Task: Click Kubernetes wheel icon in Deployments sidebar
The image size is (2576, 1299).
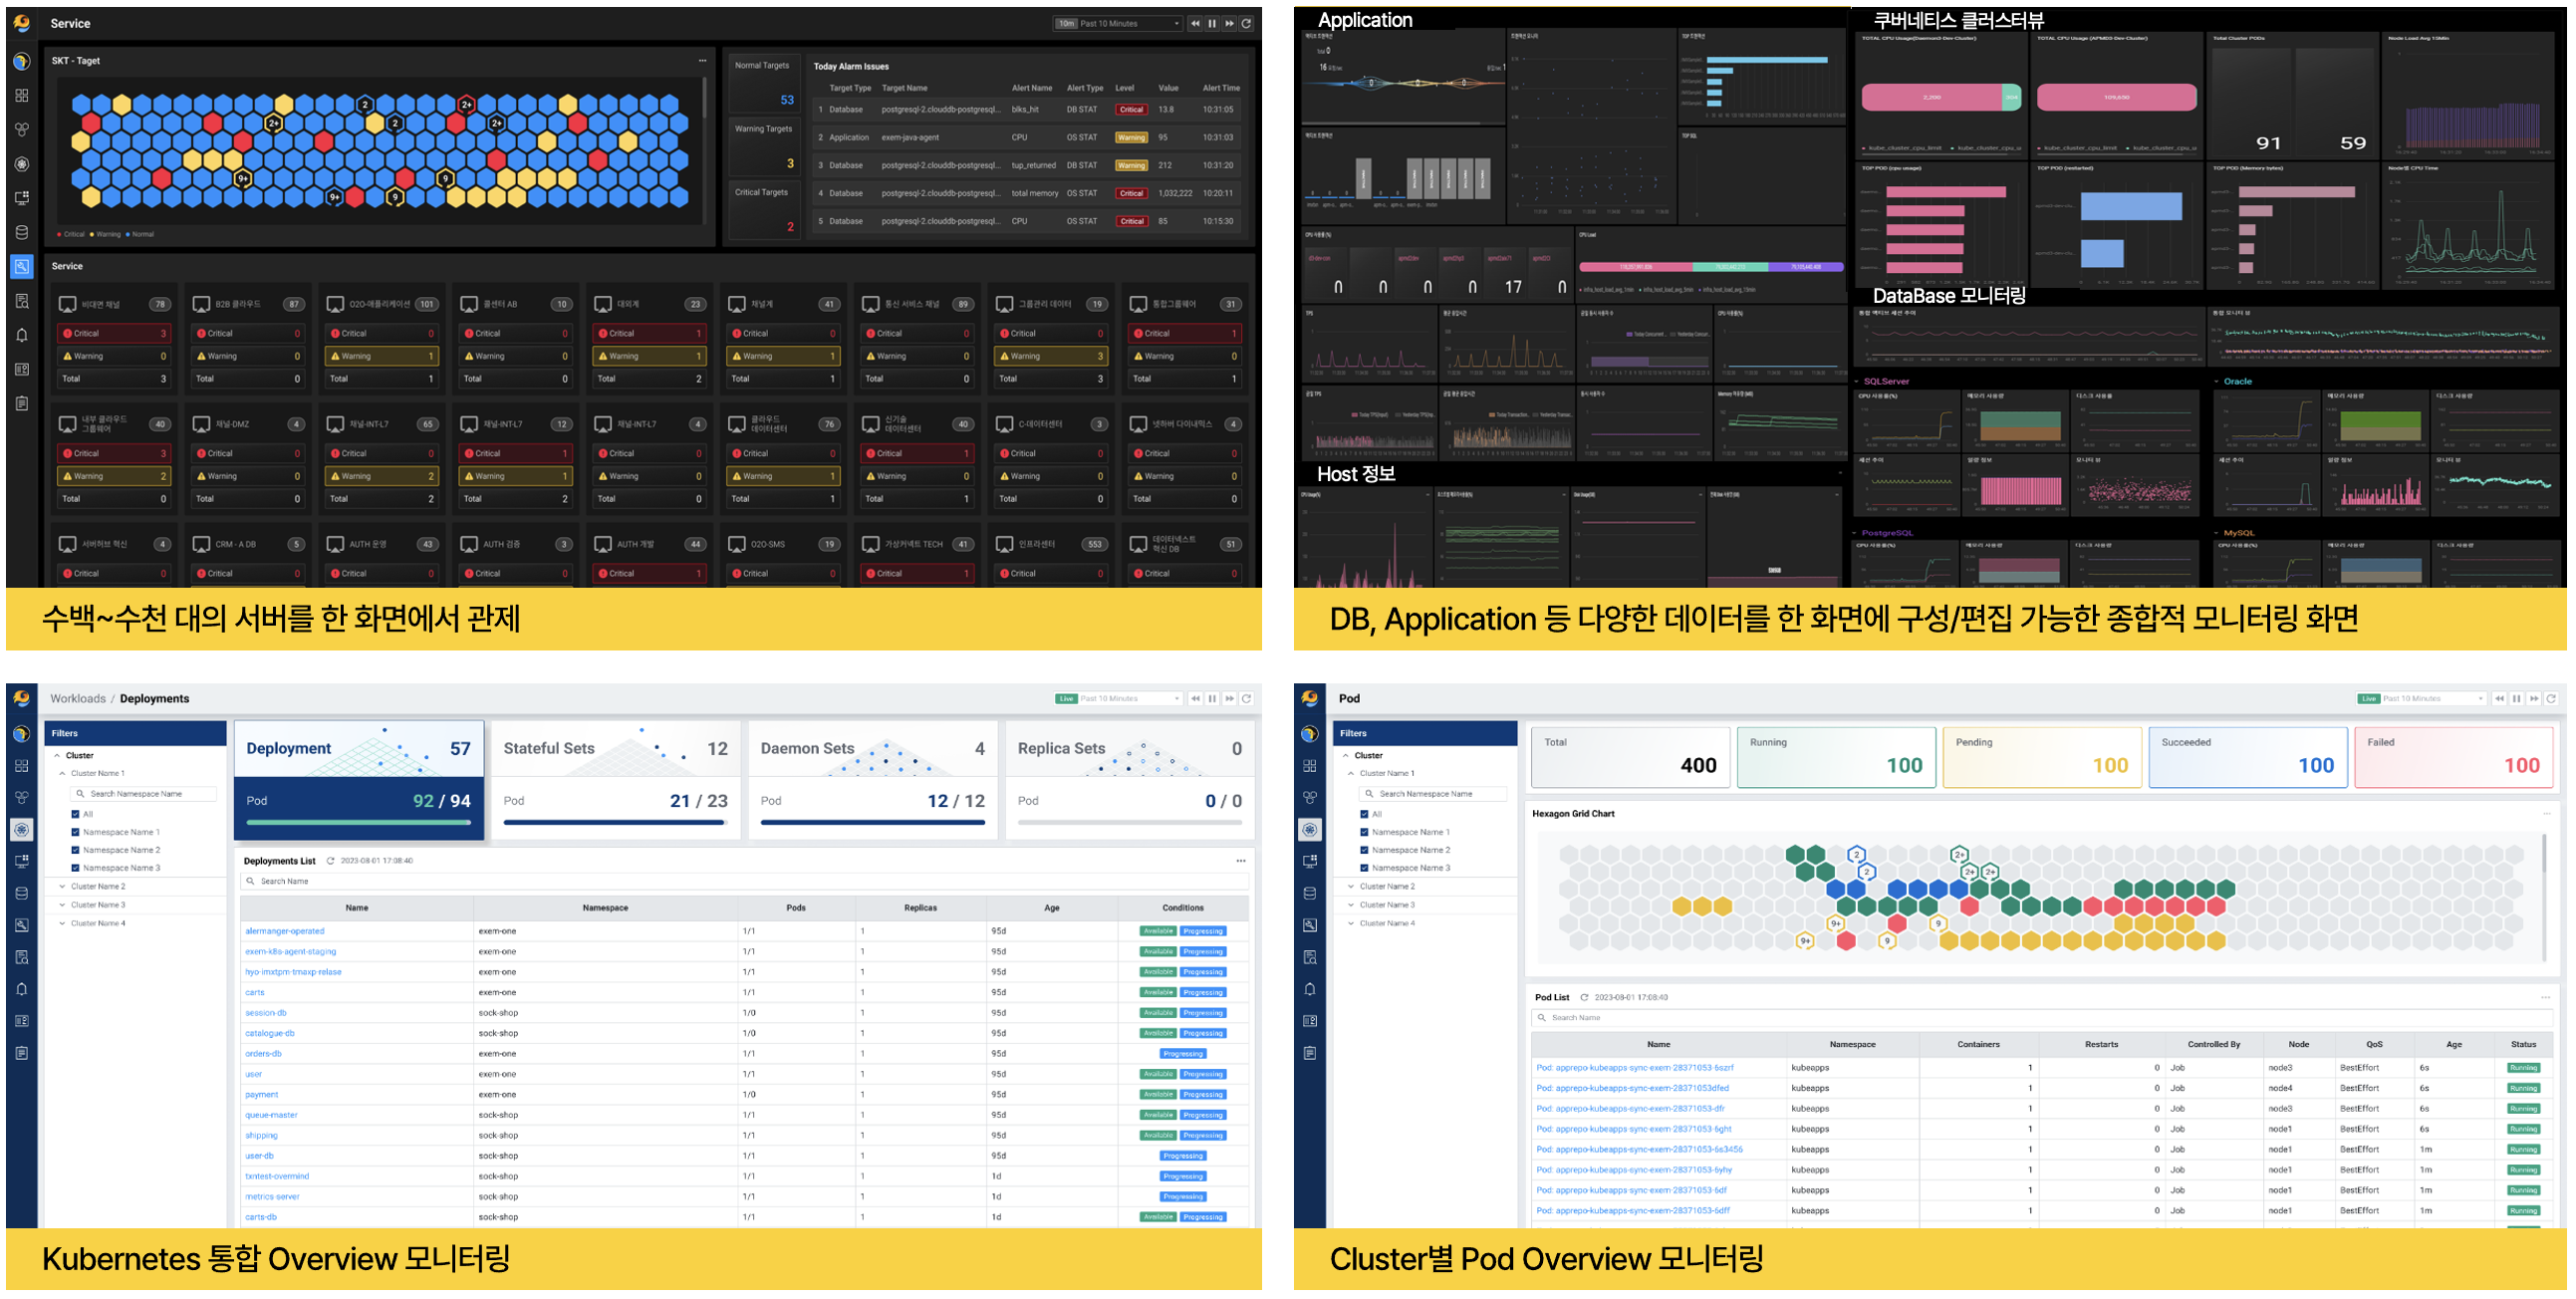Action: [x=22, y=829]
